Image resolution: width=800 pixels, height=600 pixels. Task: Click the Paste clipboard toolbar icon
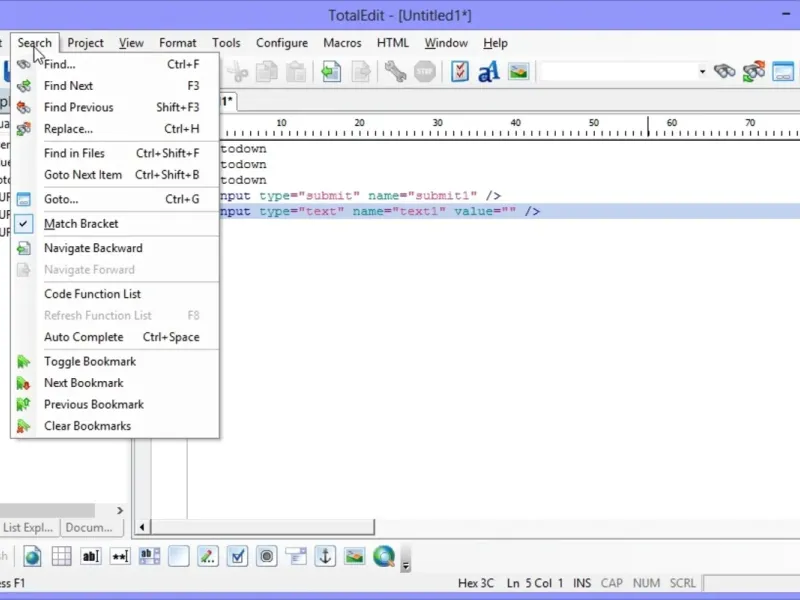coord(295,71)
